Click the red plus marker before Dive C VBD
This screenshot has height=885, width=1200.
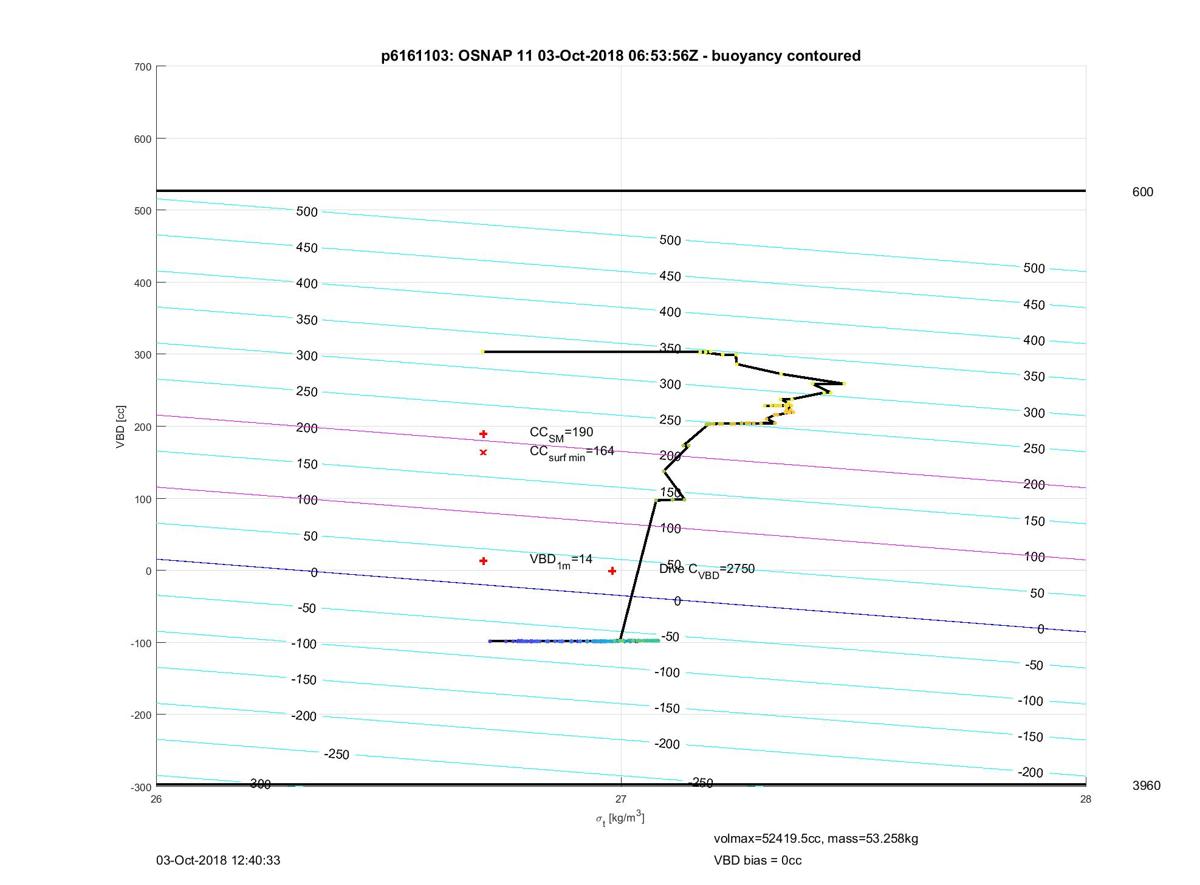(x=612, y=571)
